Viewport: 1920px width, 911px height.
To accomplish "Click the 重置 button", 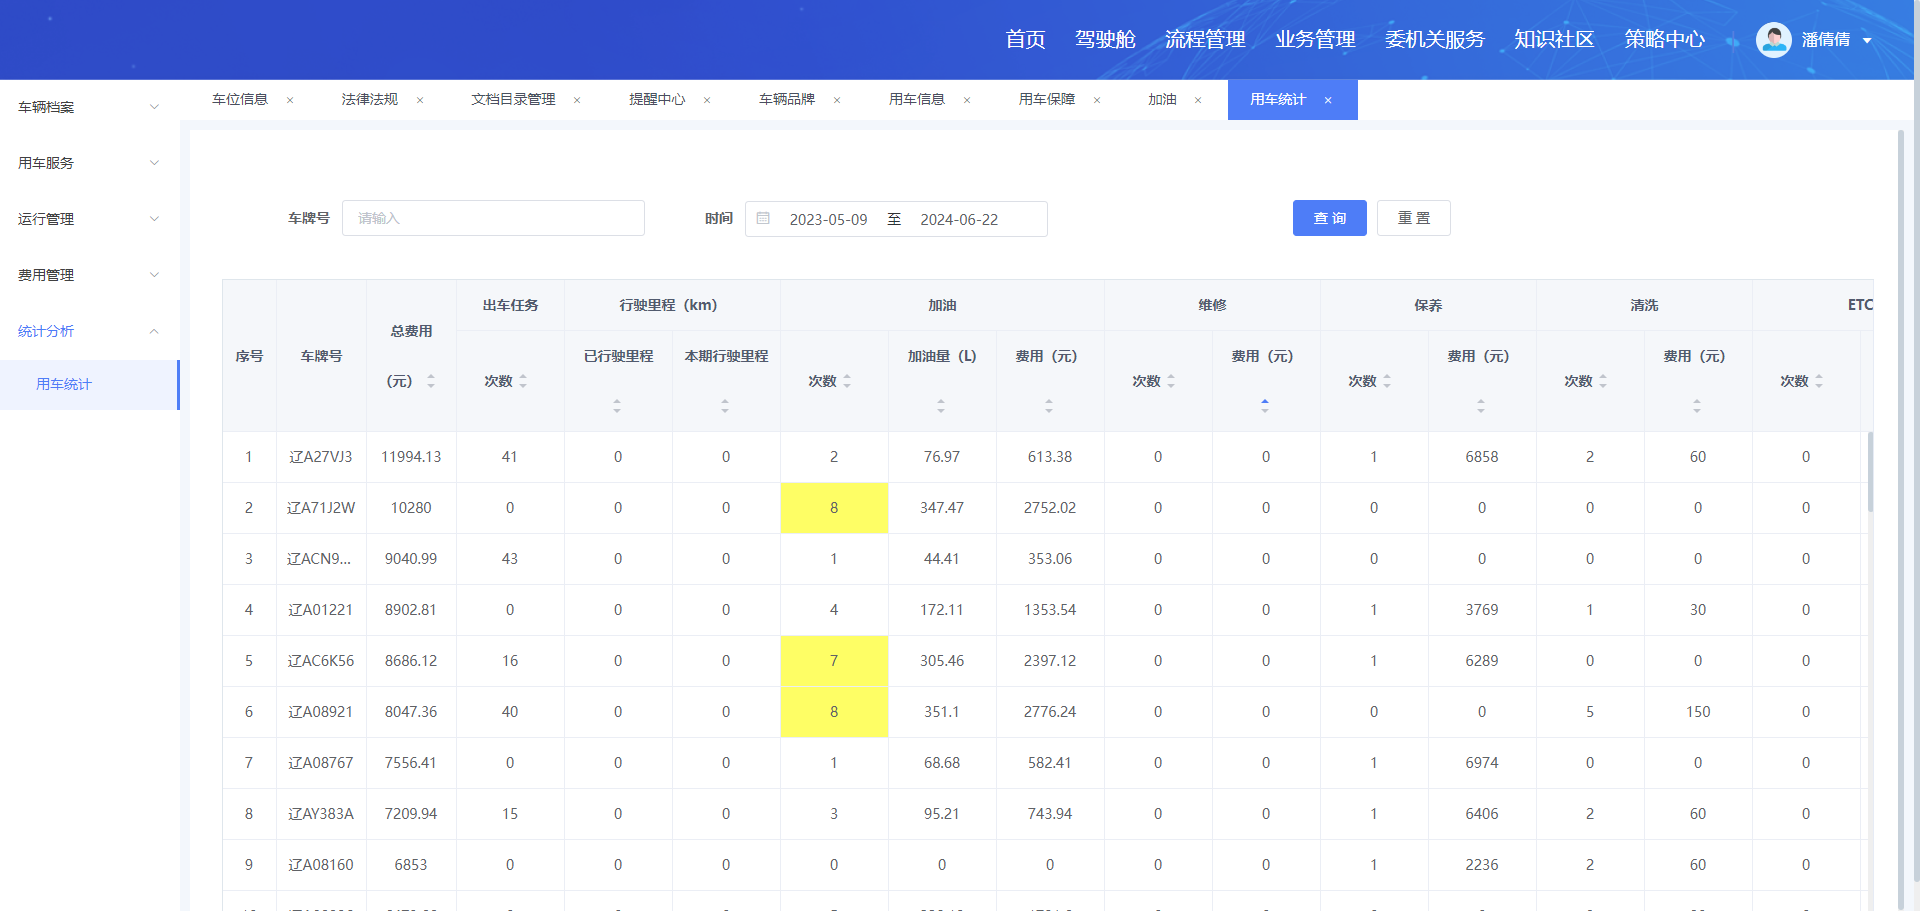I will [1414, 218].
